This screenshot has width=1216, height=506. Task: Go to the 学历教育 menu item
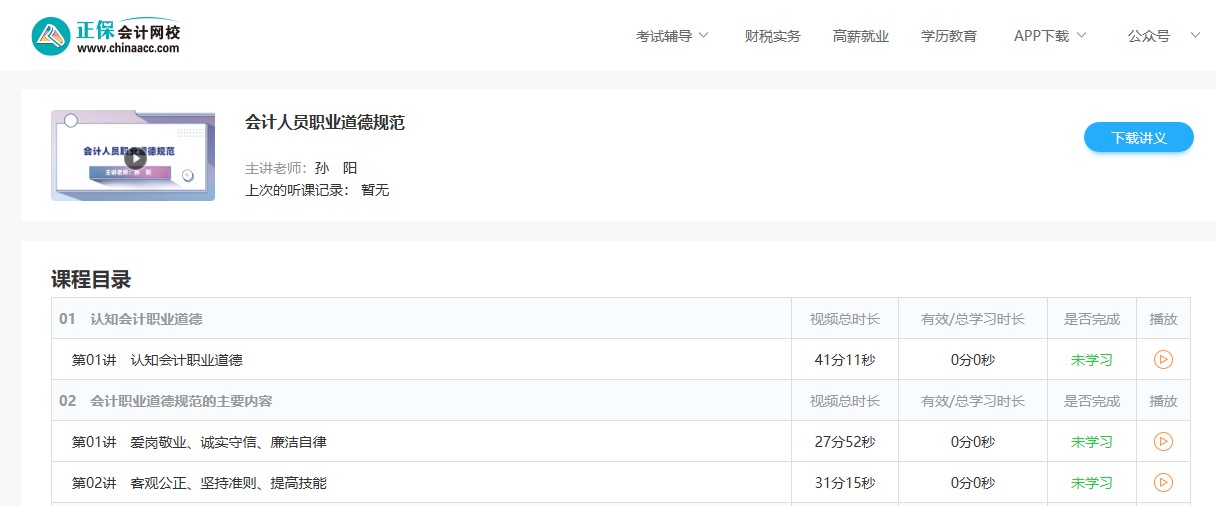949,36
